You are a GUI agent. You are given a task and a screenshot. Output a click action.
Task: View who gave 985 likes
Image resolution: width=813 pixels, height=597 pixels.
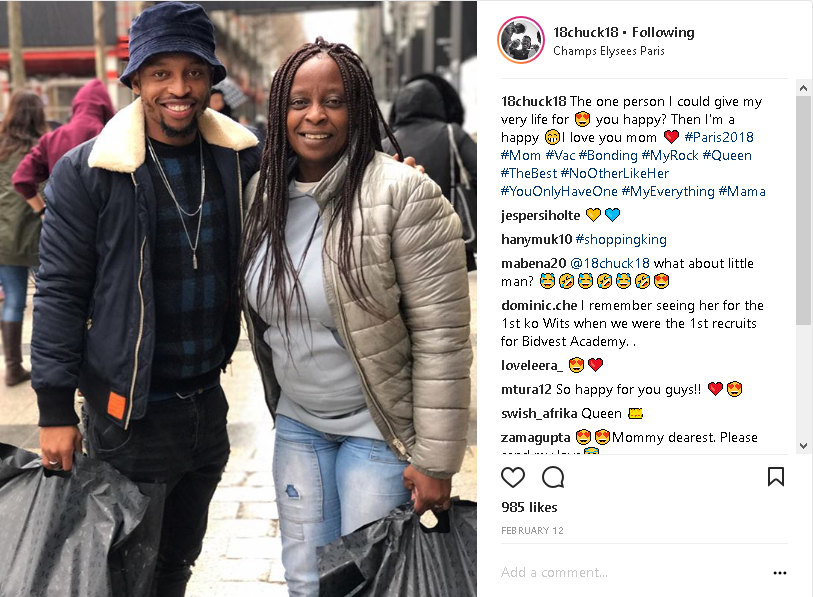pos(529,507)
